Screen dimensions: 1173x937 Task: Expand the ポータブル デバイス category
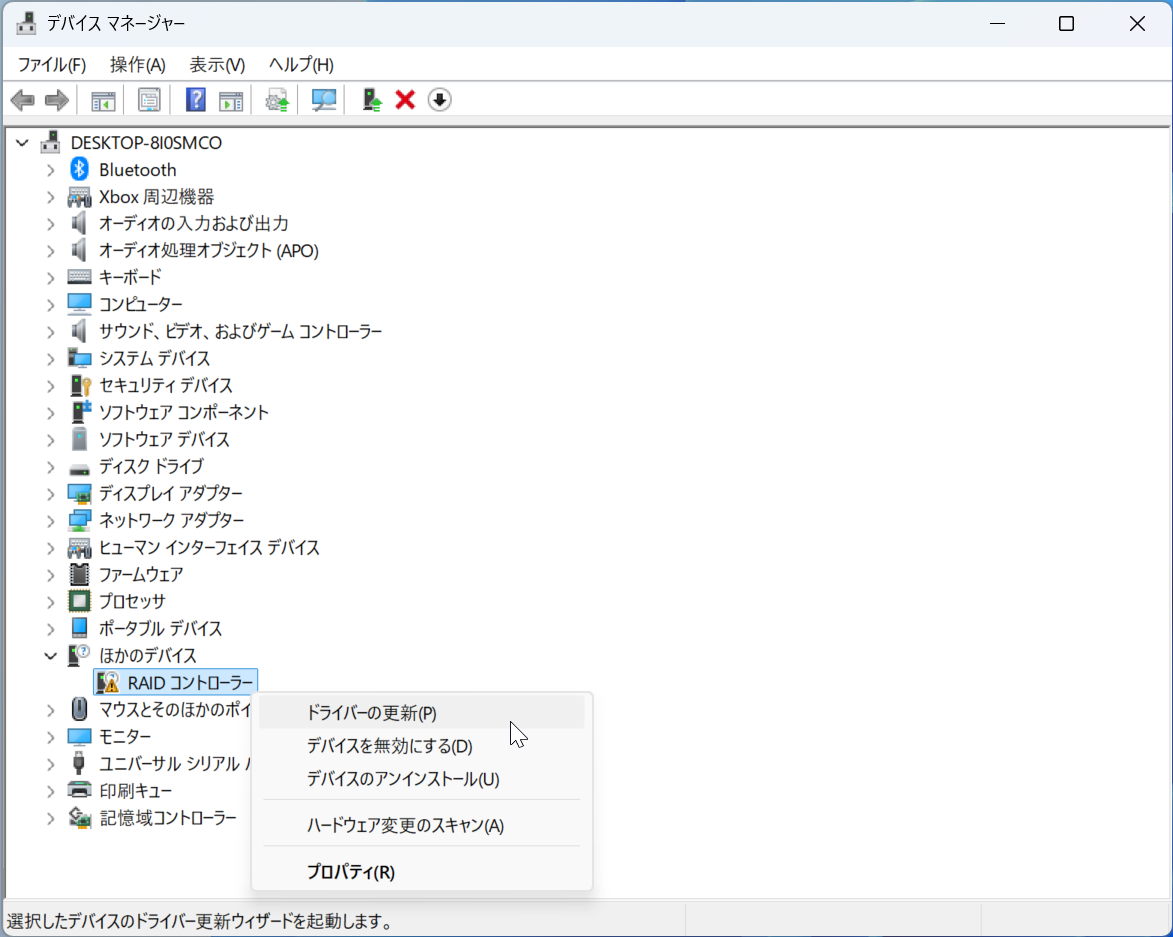(x=50, y=628)
